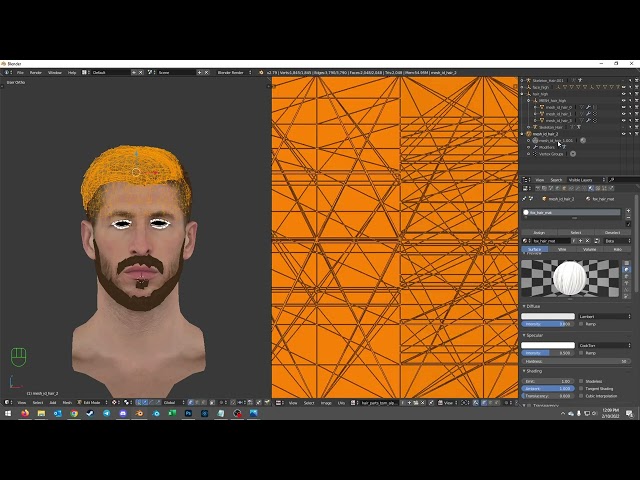Enable the Specular Ramp checkbox
This screenshot has width=640, height=480.
[x=581, y=353]
